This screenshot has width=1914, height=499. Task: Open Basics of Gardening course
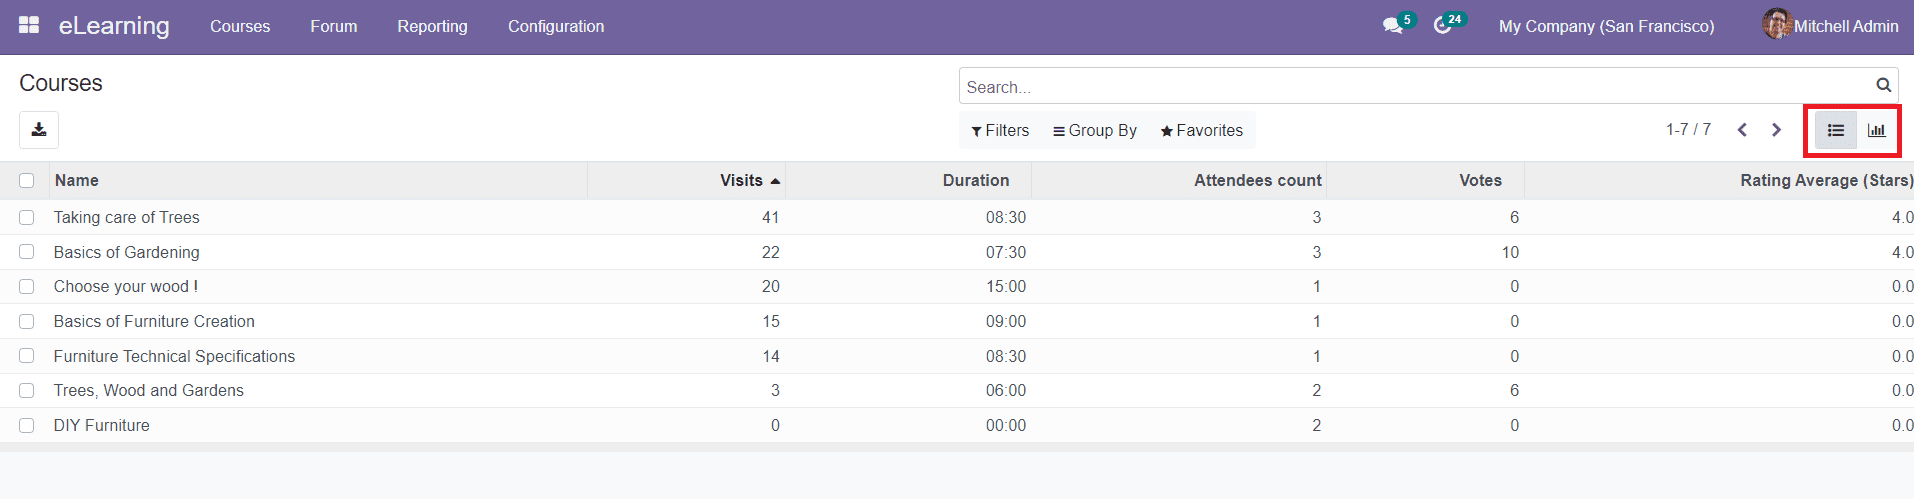click(127, 252)
